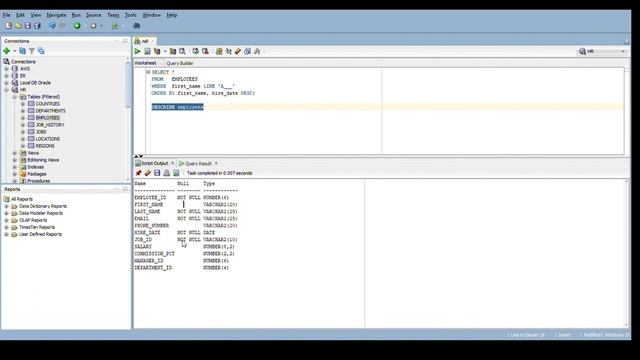Open the Help menu
This screenshot has width=640, height=360.
(172, 15)
